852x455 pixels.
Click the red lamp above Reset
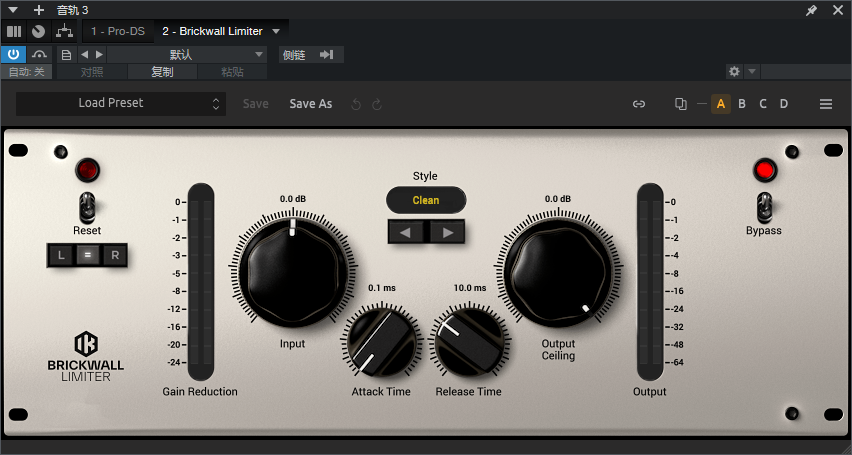tap(87, 170)
